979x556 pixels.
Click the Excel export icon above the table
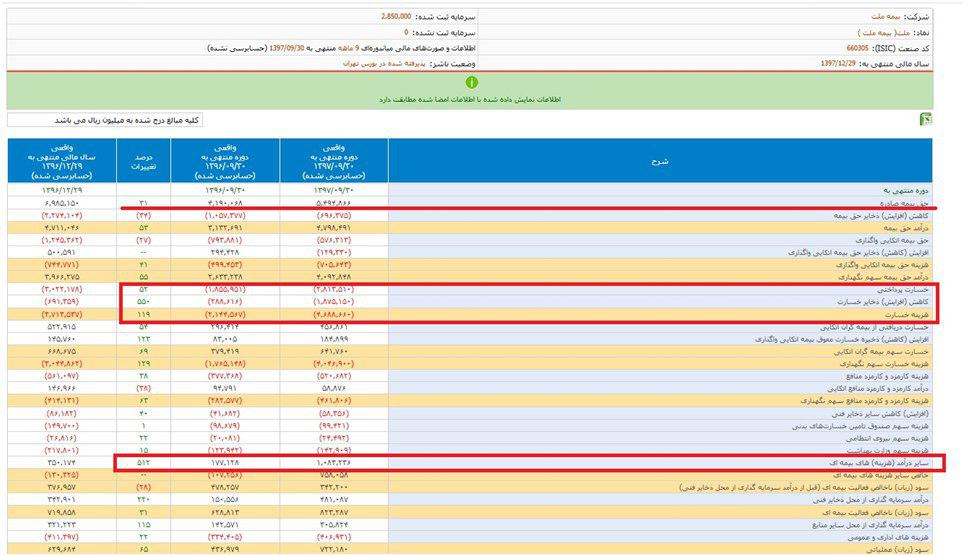925,119
